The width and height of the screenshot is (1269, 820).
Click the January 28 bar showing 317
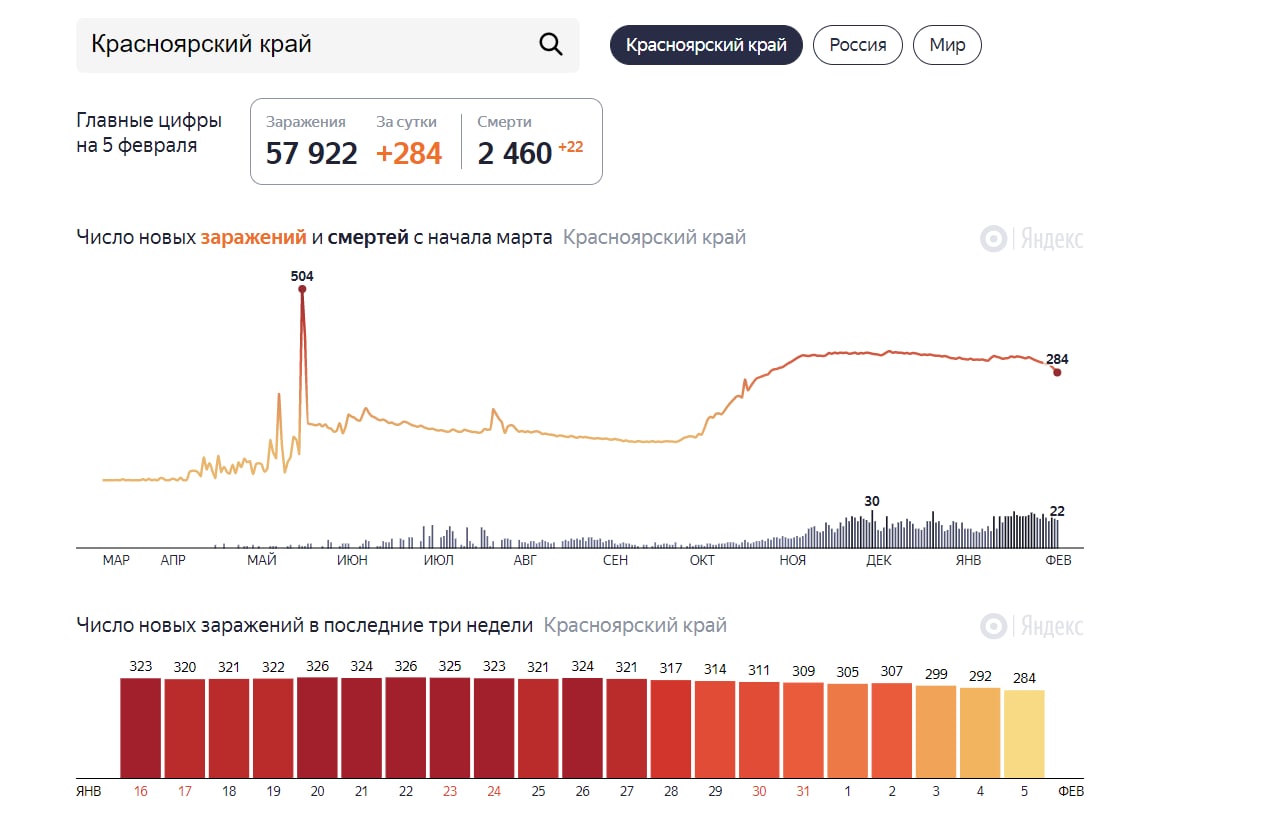[671, 729]
